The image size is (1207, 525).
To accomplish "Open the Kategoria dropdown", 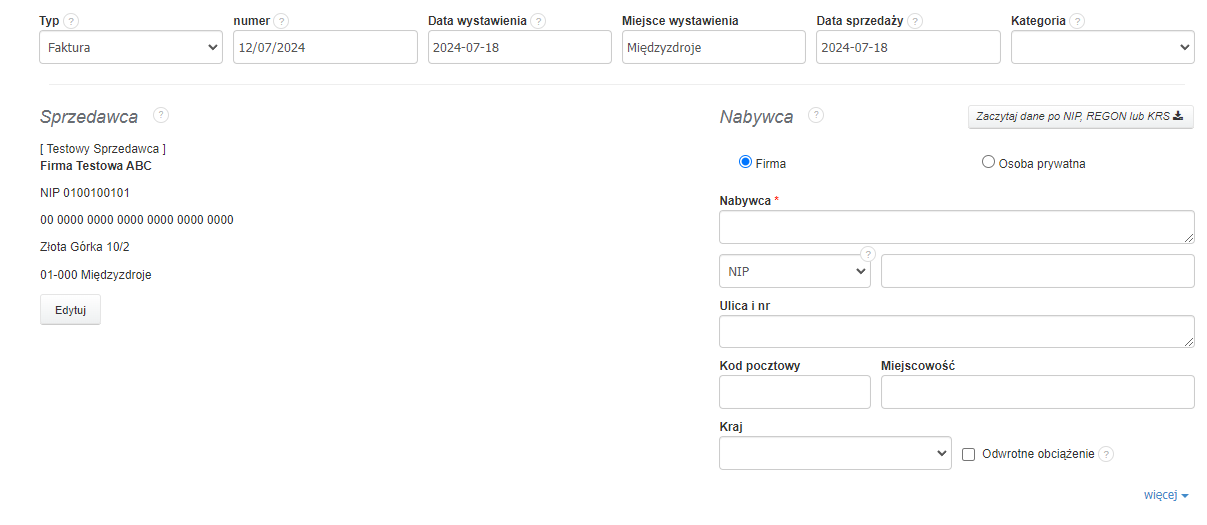I will (x=1102, y=47).
